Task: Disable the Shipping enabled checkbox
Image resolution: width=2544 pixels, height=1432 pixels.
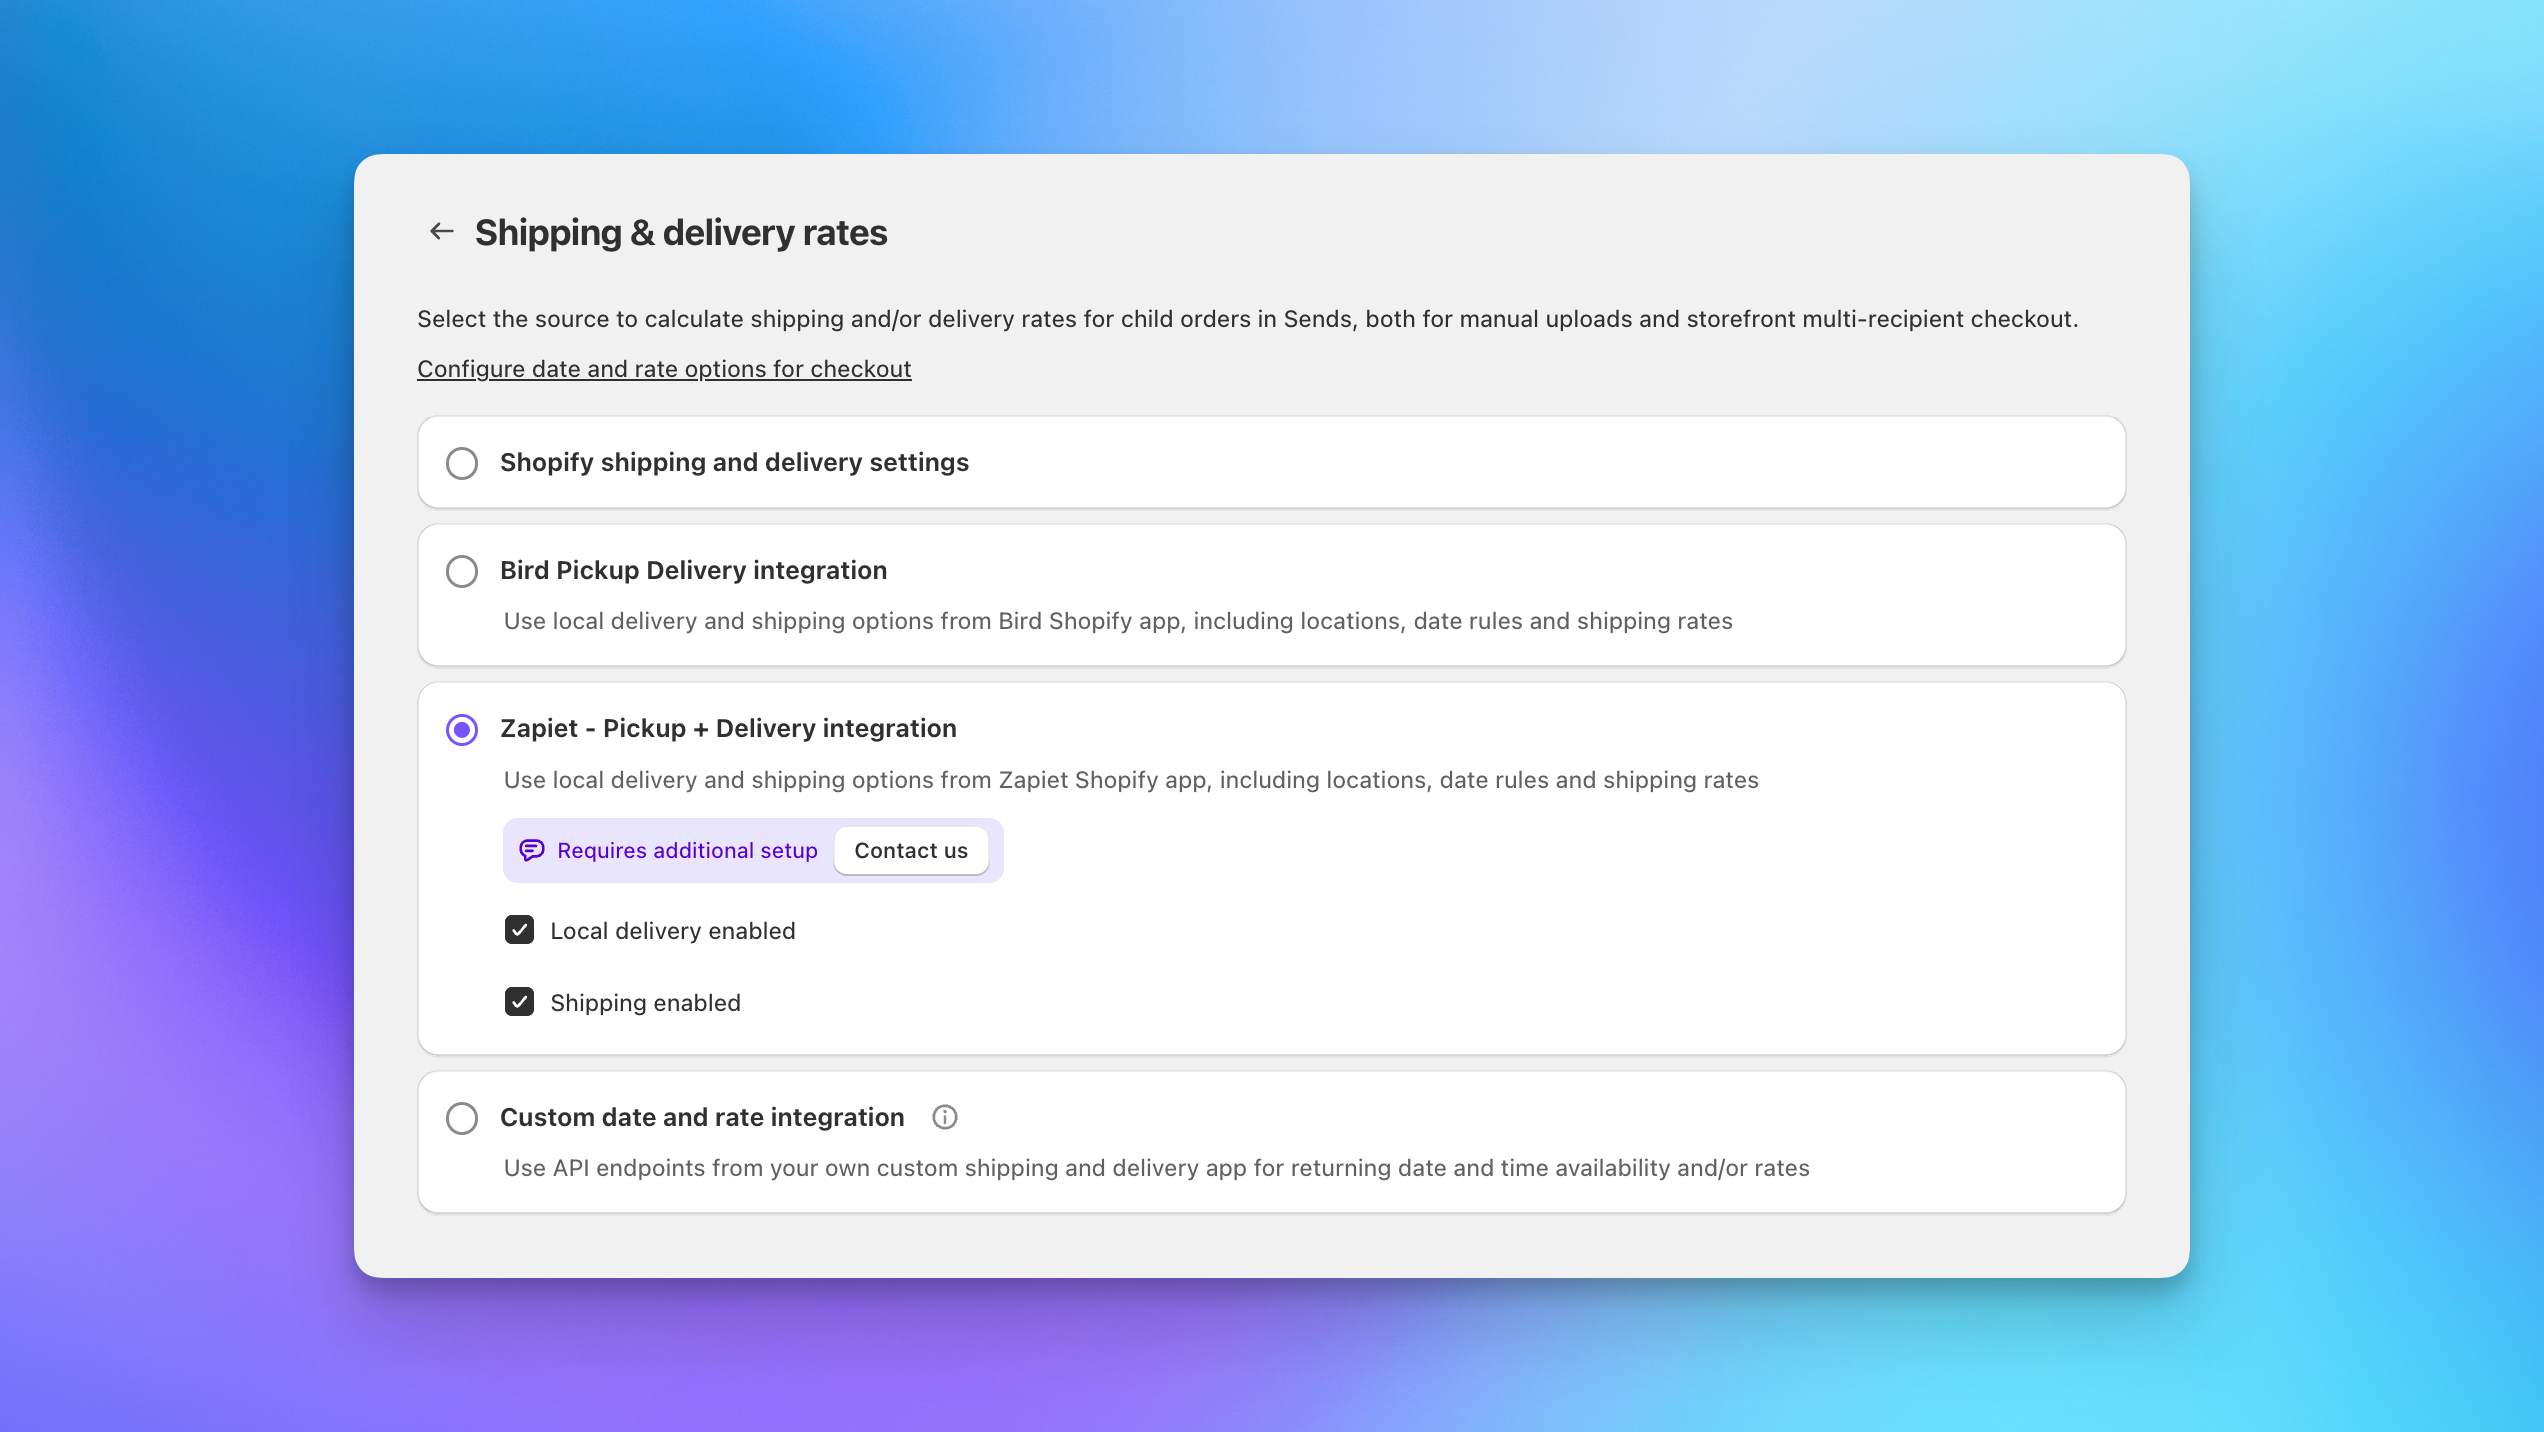Action: click(519, 1002)
